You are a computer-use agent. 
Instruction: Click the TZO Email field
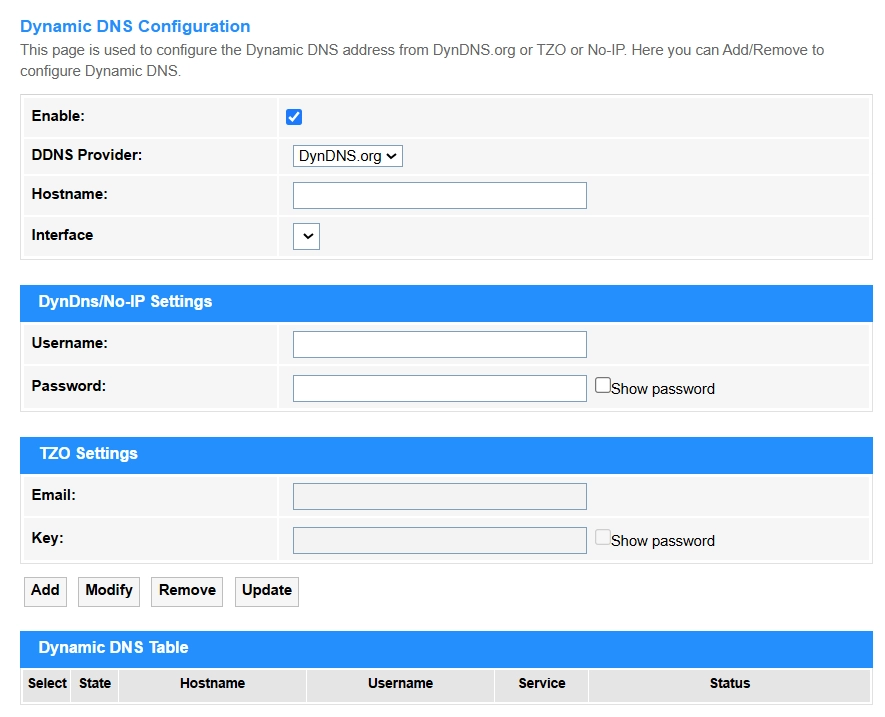[439, 496]
